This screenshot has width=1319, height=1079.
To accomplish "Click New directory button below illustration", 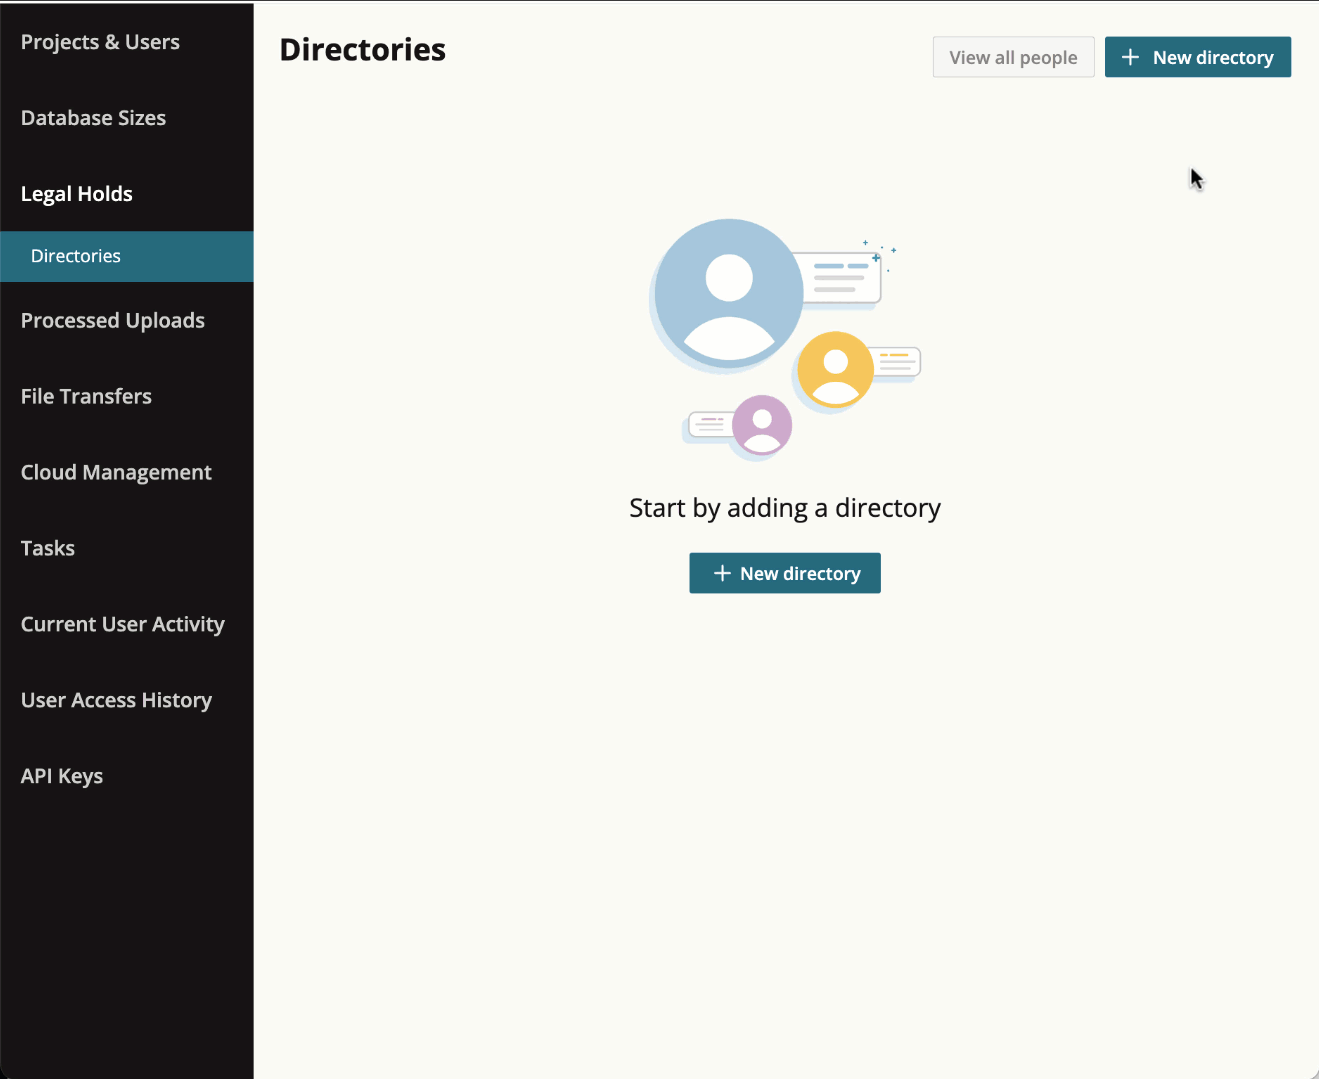I will [785, 573].
